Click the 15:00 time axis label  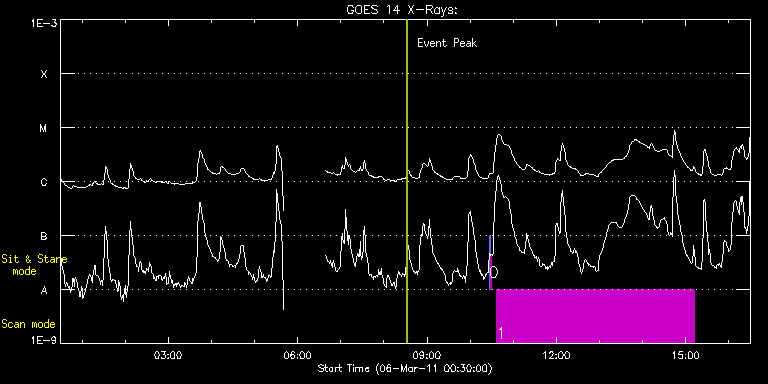(x=686, y=354)
